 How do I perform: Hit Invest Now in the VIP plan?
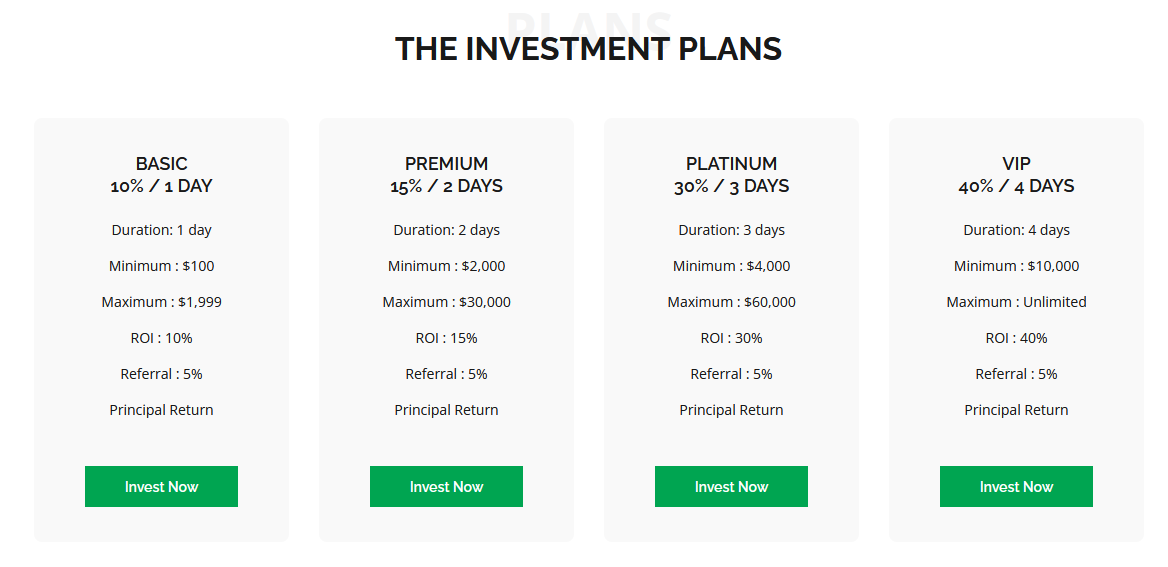pos(1016,487)
